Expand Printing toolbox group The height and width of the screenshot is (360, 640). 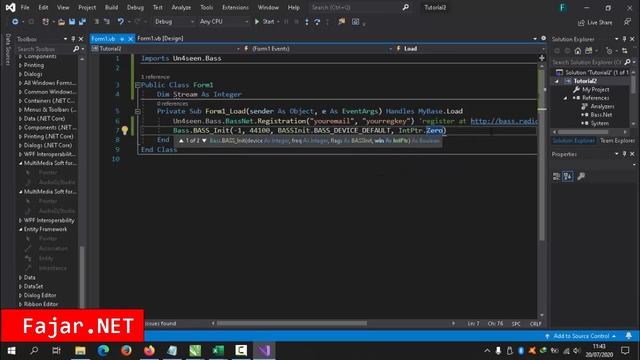pos(21,65)
